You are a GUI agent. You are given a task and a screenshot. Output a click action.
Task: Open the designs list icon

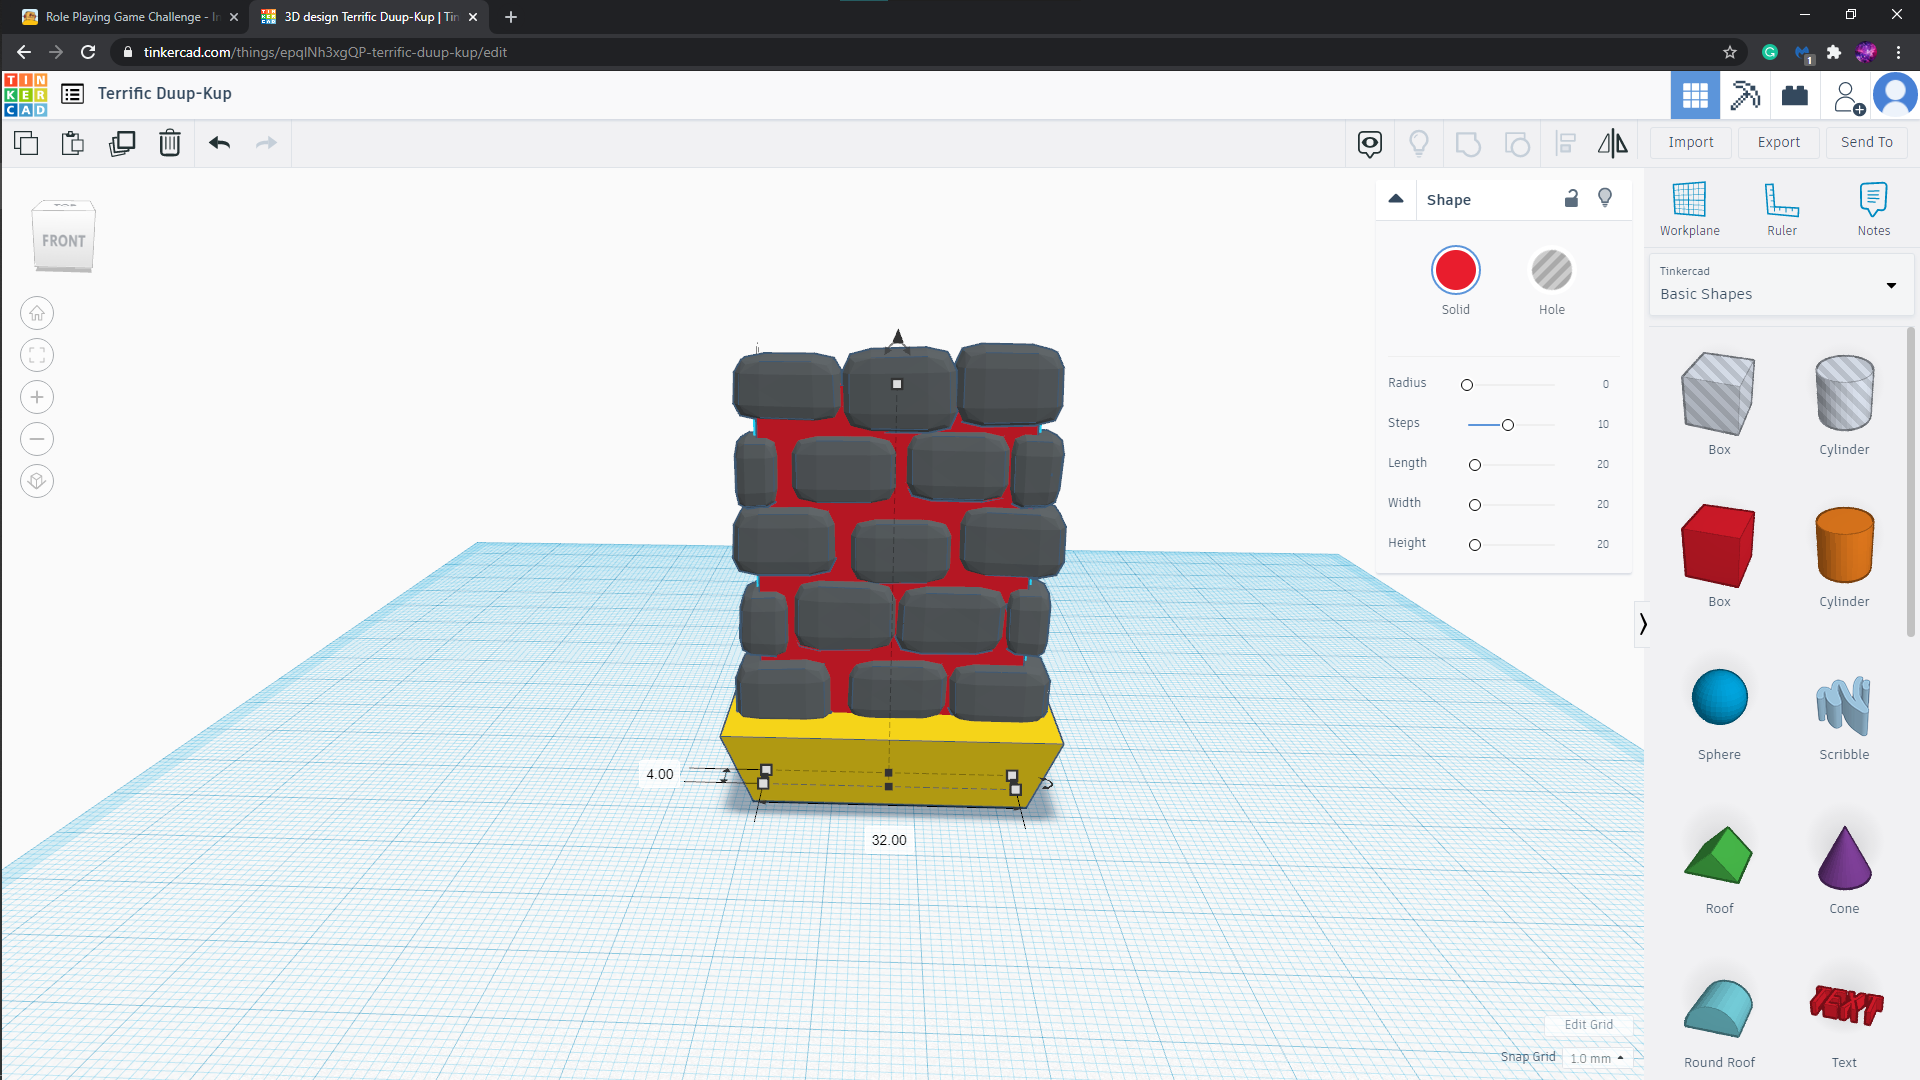pyautogui.click(x=72, y=94)
